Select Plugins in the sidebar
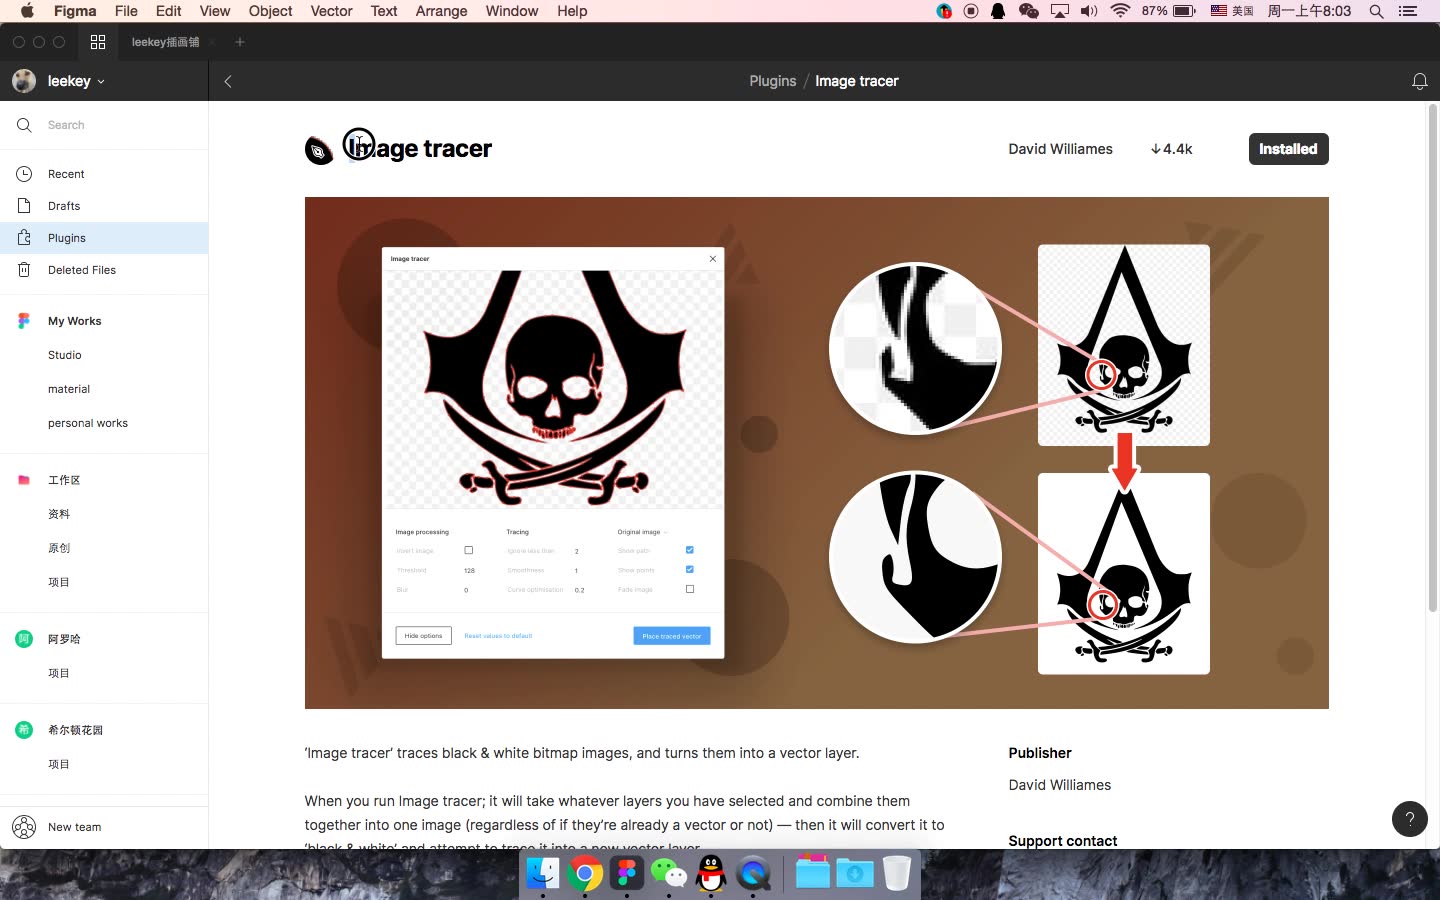This screenshot has width=1440, height=900. (x=104, y=238)
